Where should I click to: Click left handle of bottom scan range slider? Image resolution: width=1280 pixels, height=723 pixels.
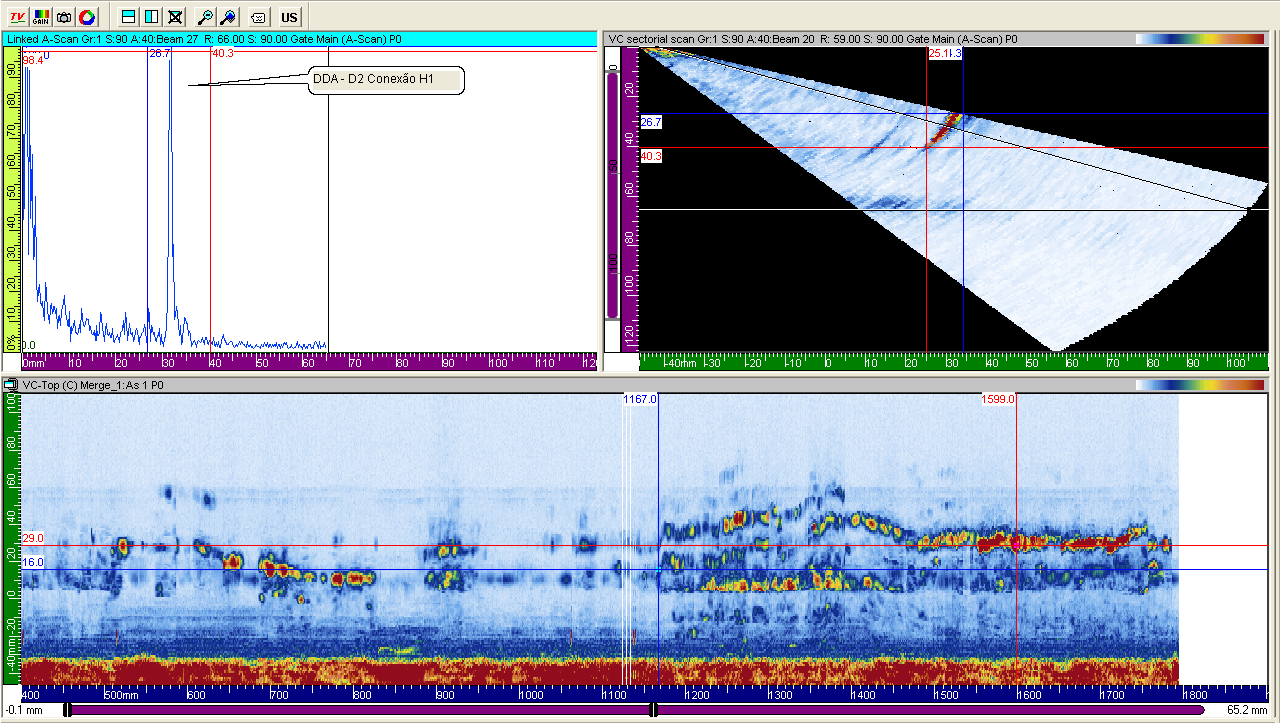pyautogui.click(x=67, y=710)
